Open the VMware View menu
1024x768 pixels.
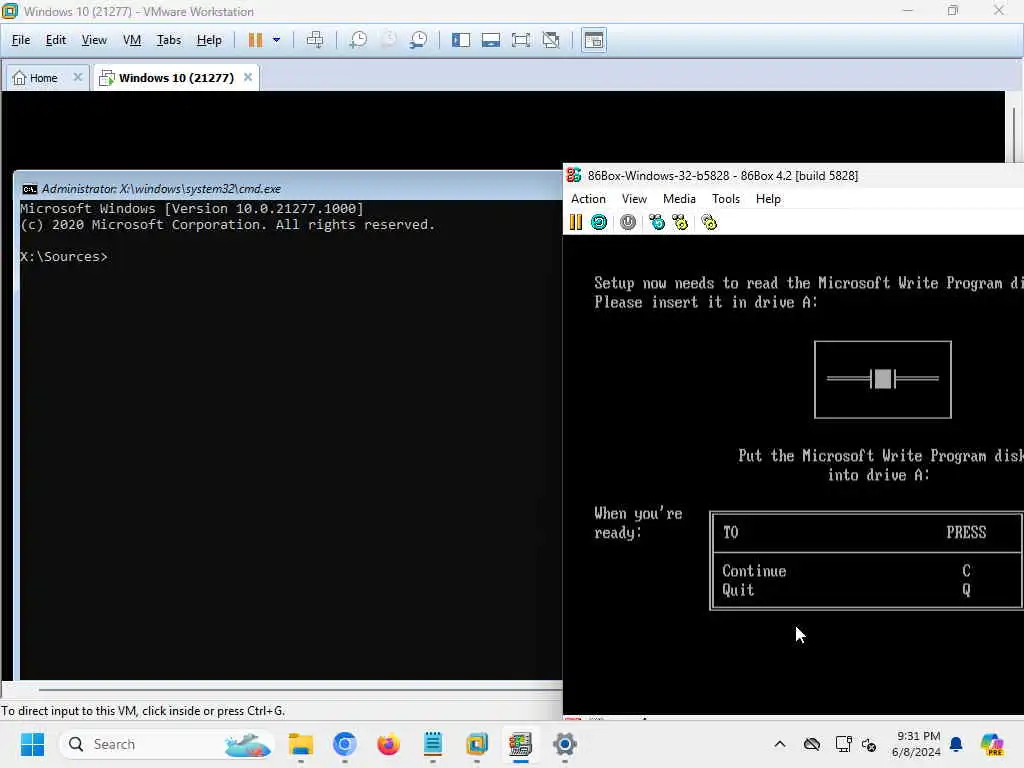click(94, 40)
